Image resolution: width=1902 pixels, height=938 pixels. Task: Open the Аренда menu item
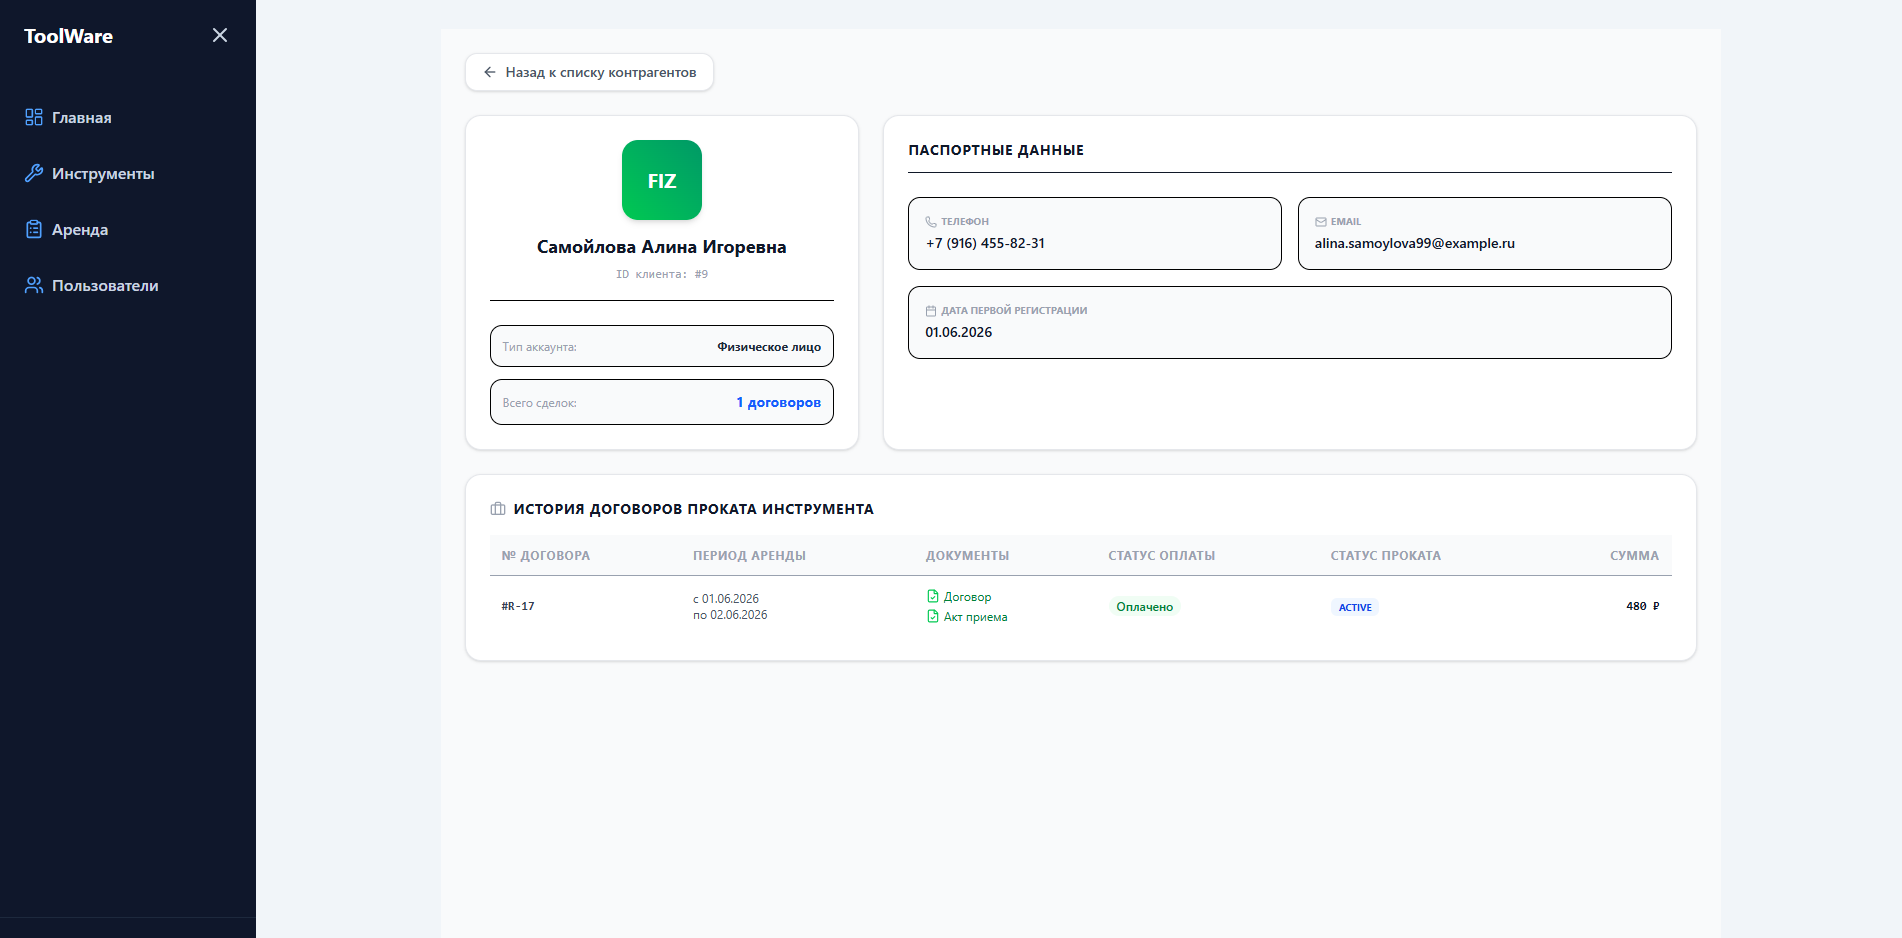tap(80, 229)
